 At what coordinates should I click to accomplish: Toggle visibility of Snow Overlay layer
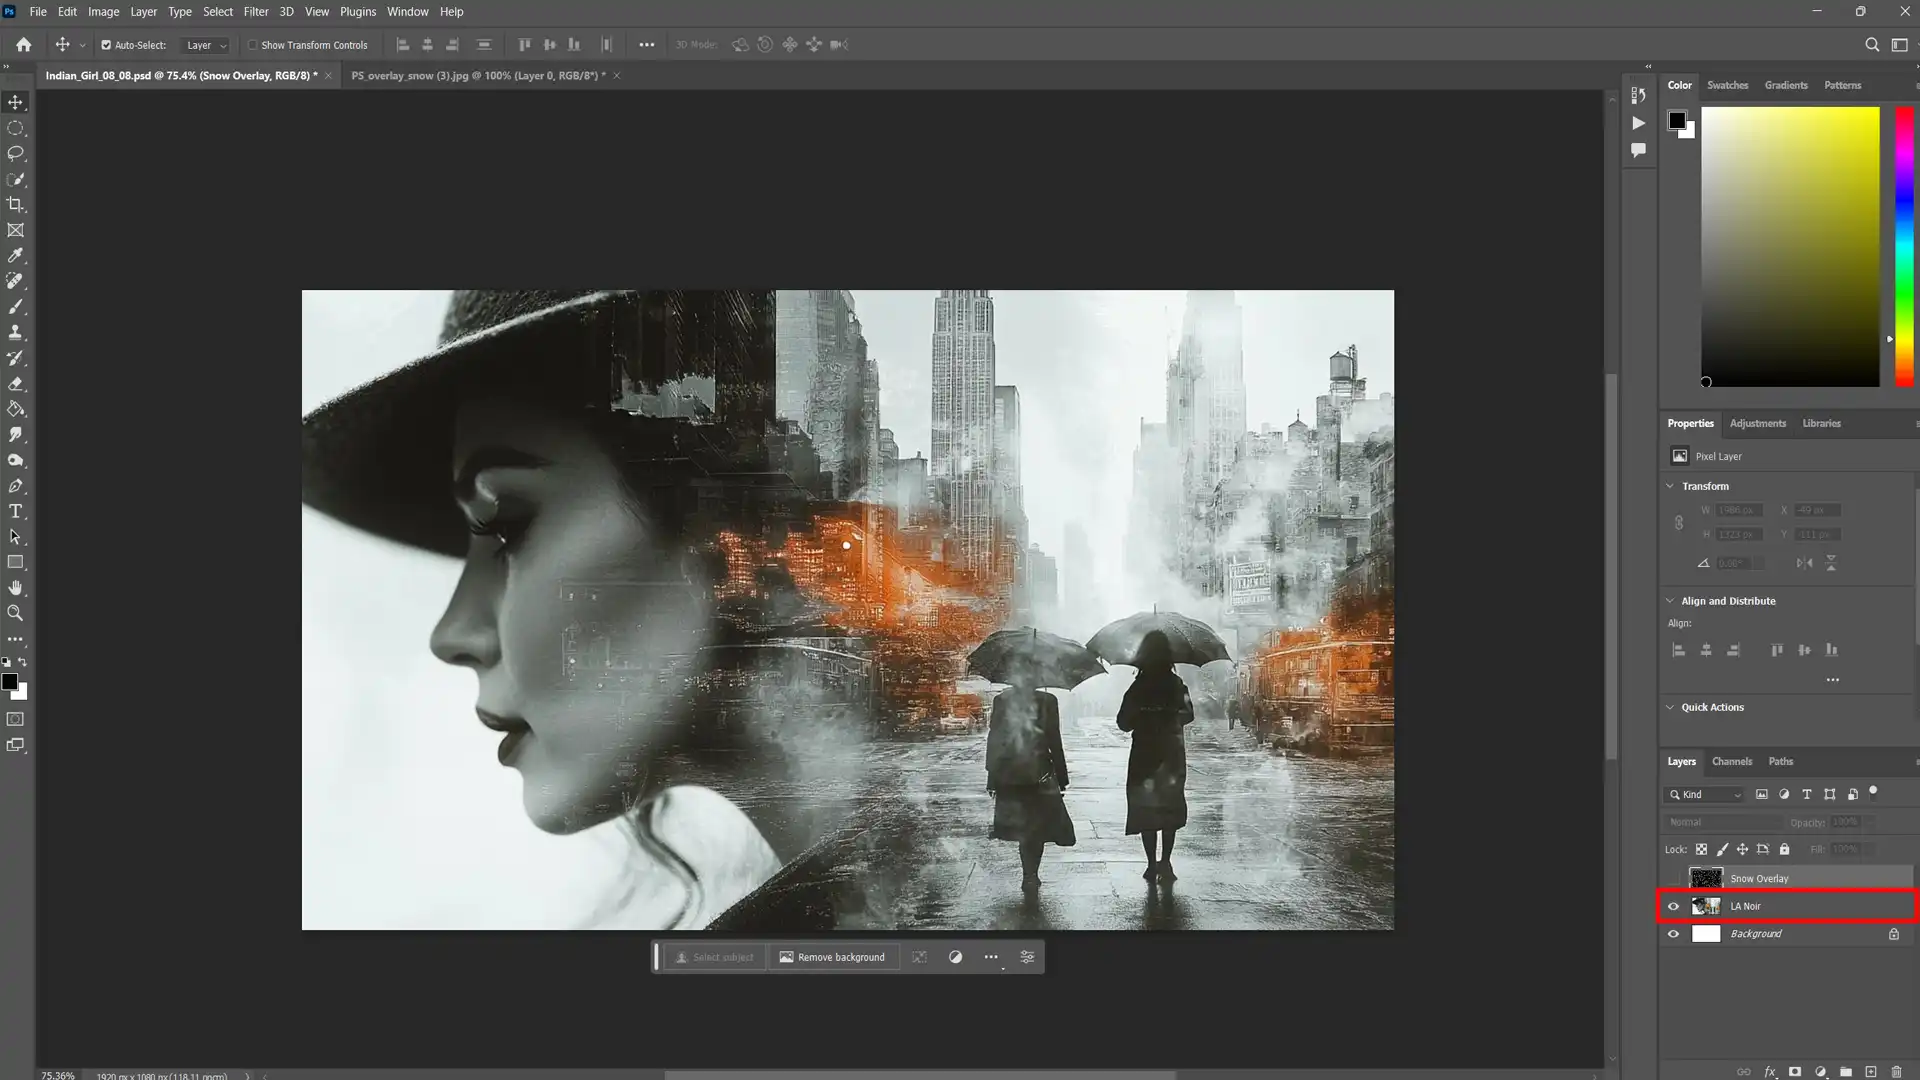(x=1672, y=877)
